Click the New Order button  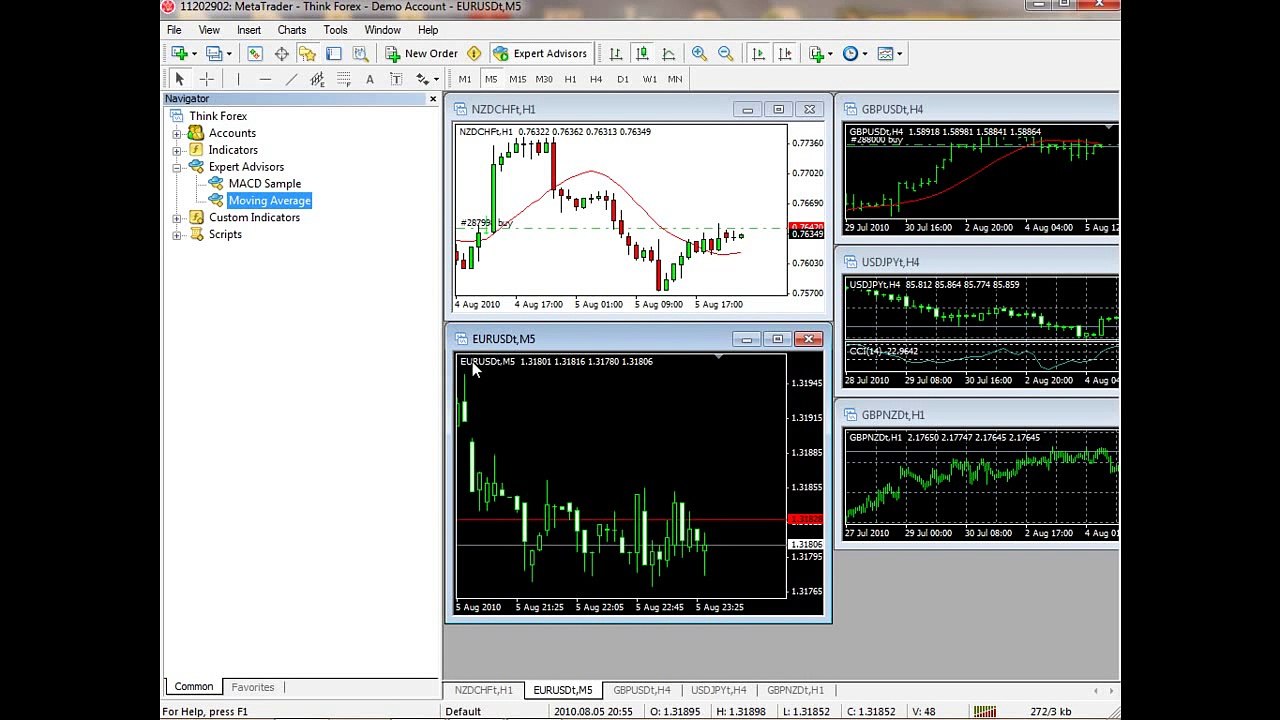pyautogui.click(x=422, y=54)
